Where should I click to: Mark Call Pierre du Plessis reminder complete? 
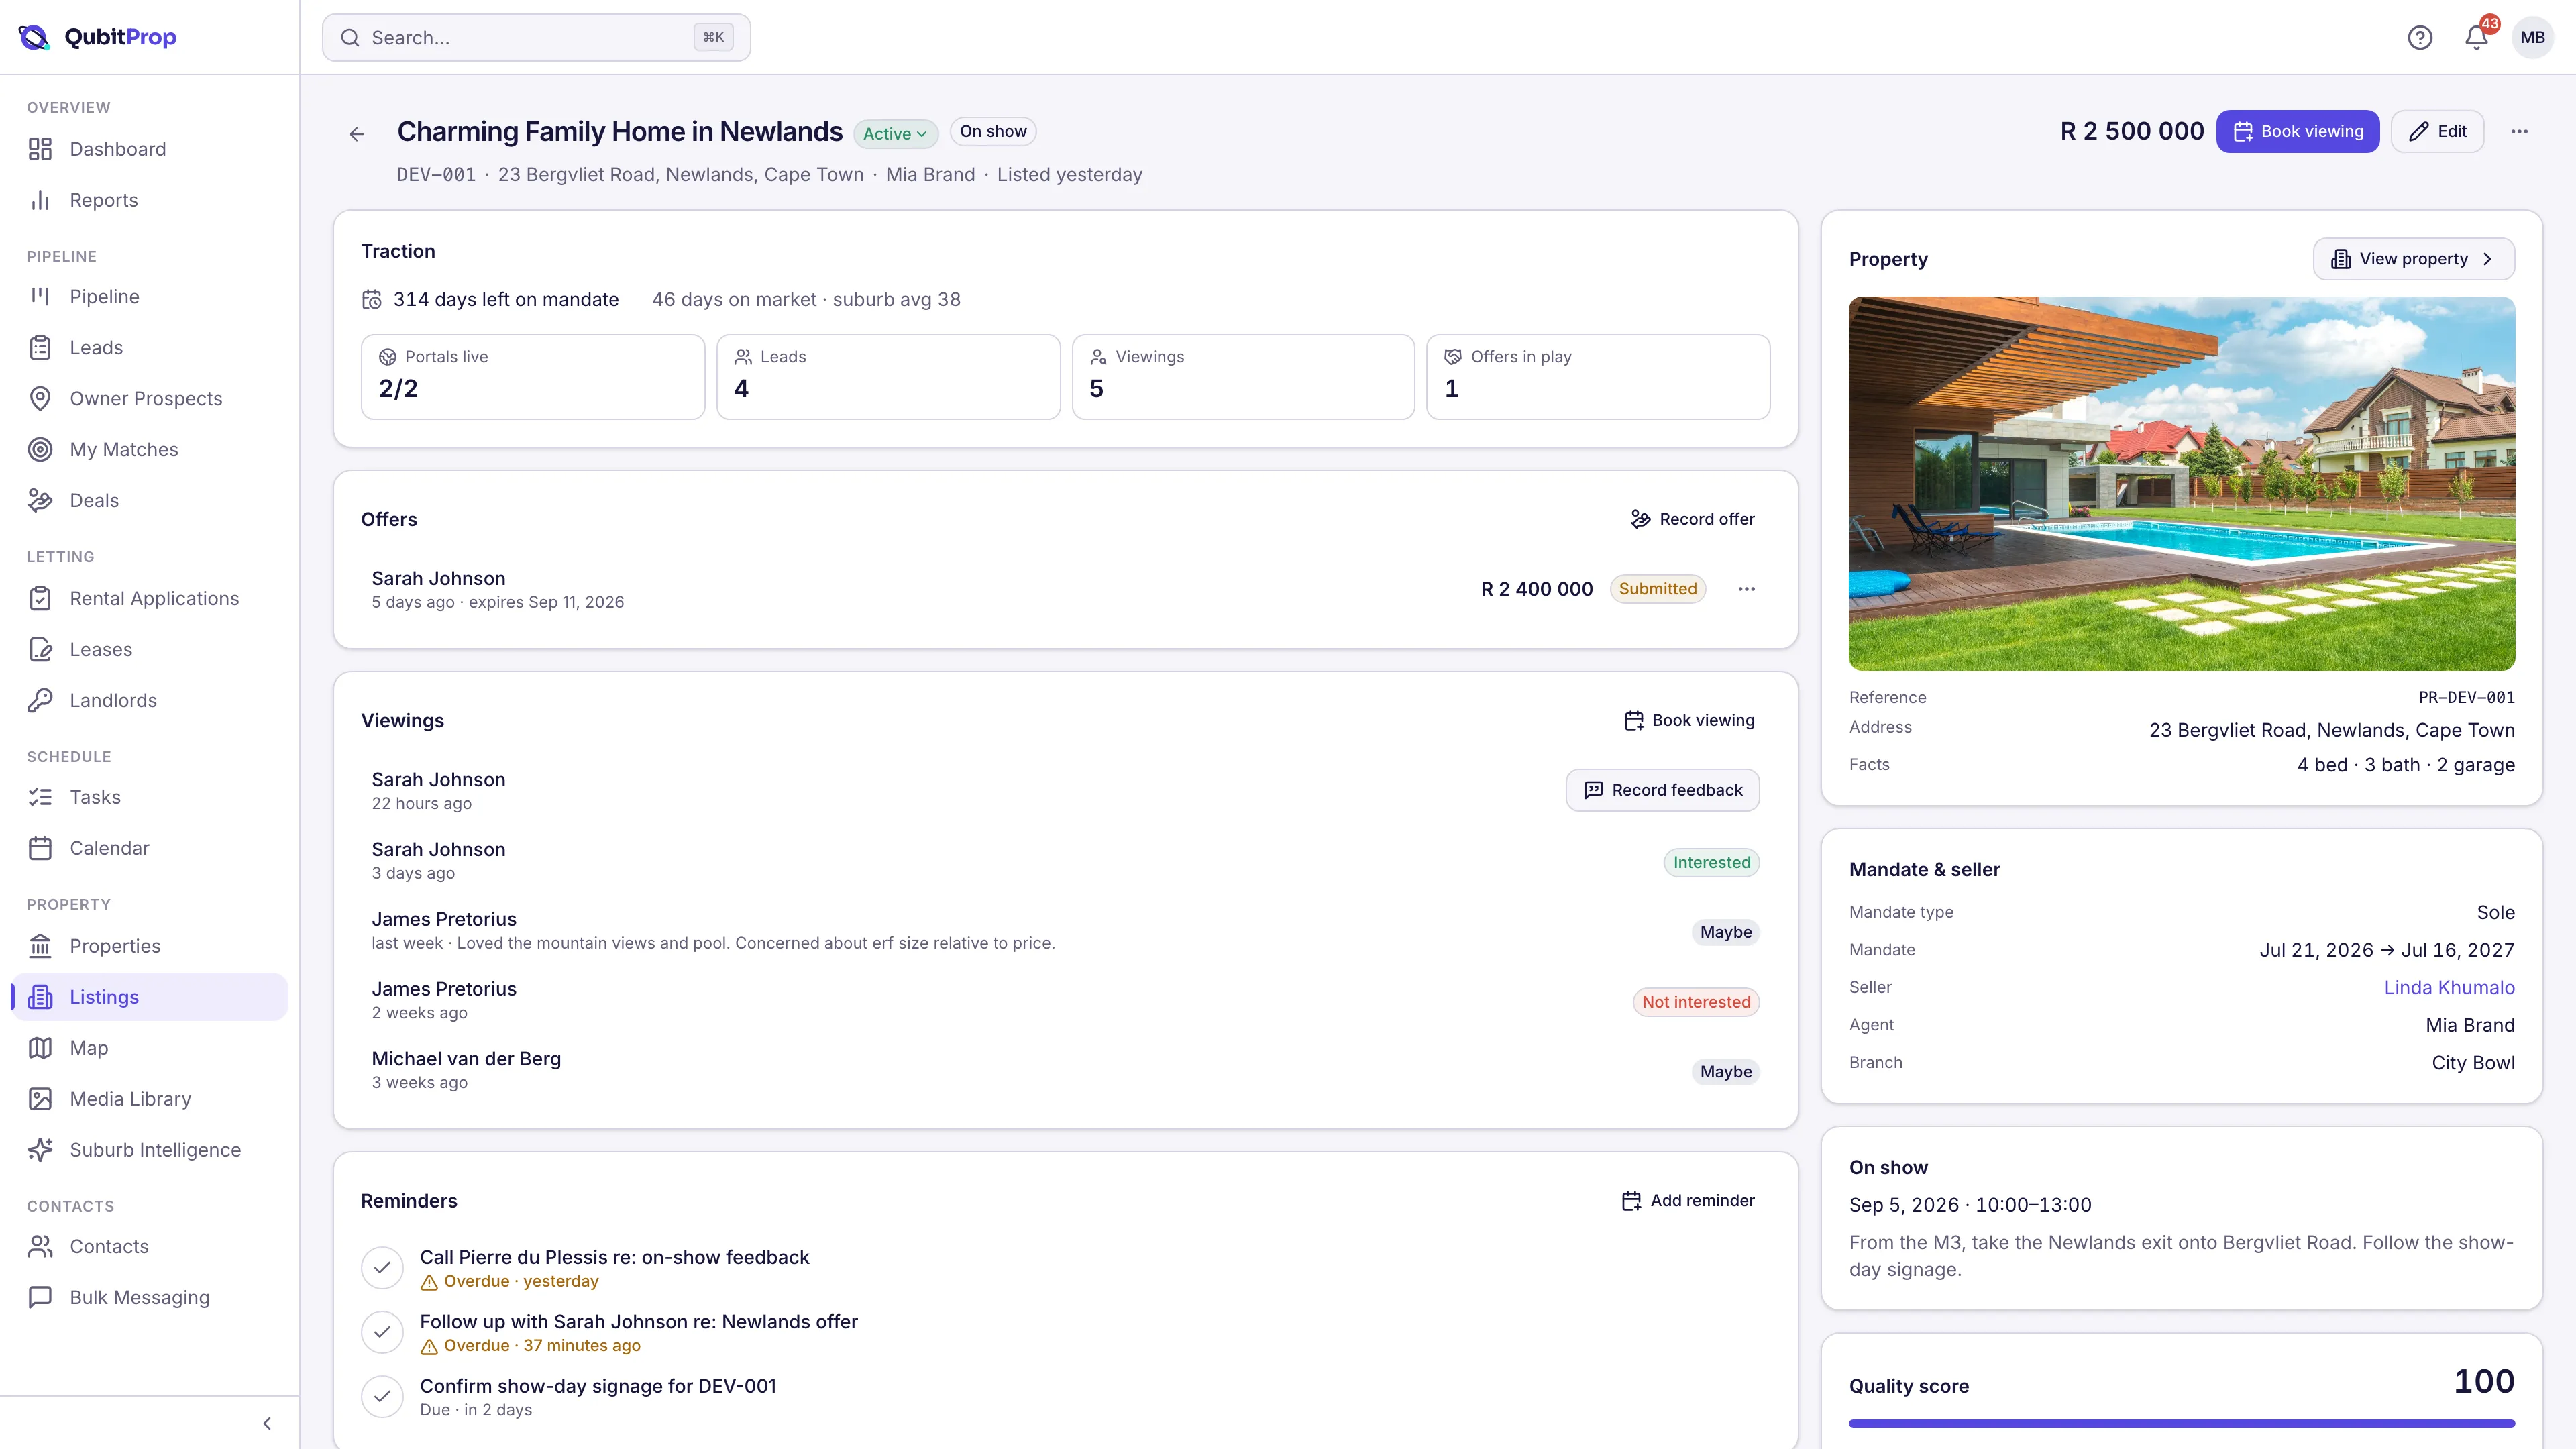click(382, 1268)
